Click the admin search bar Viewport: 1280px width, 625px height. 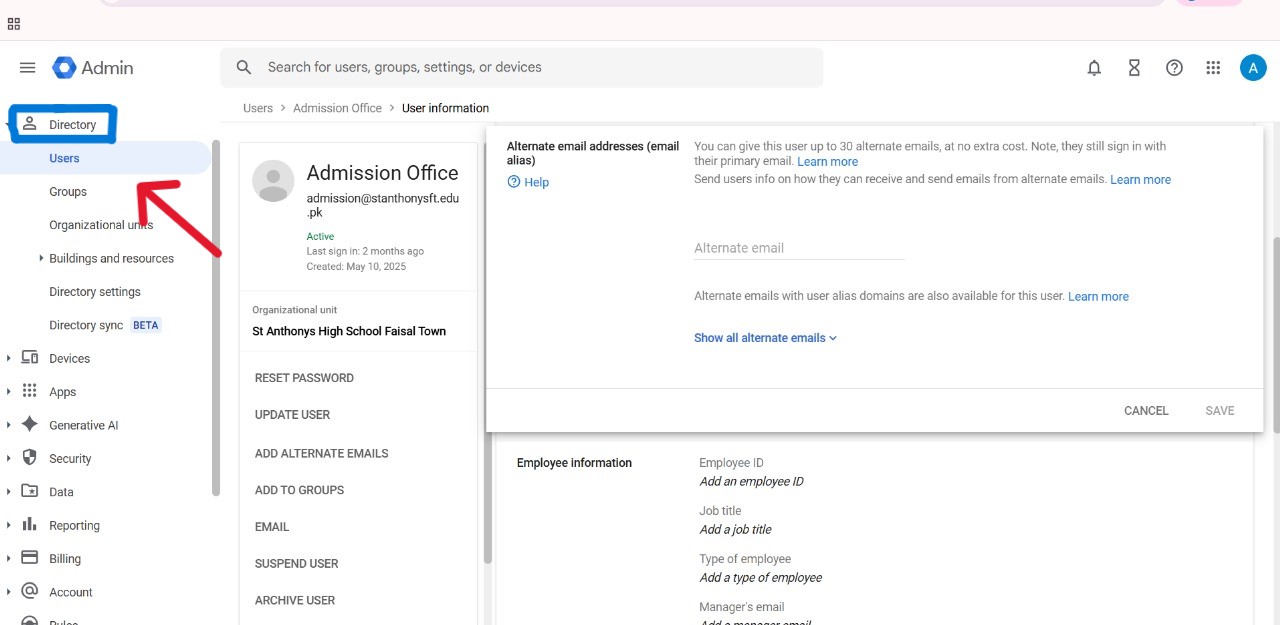pyautogui.click(x=520, y=67)
